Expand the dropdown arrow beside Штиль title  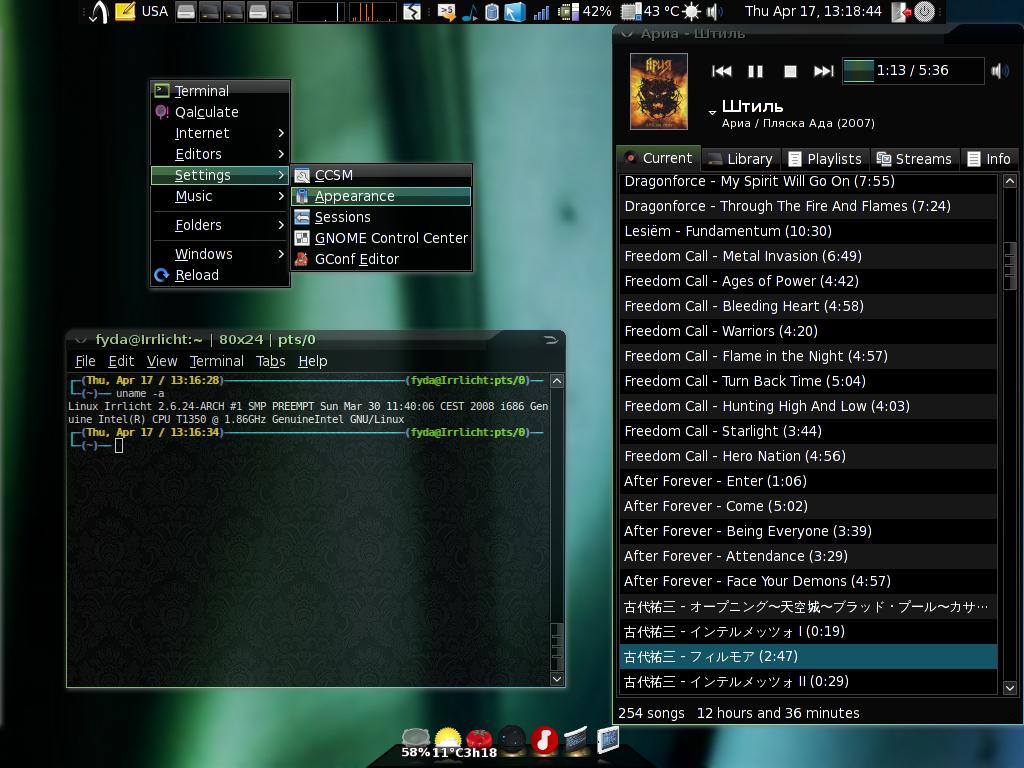point(712,112)
